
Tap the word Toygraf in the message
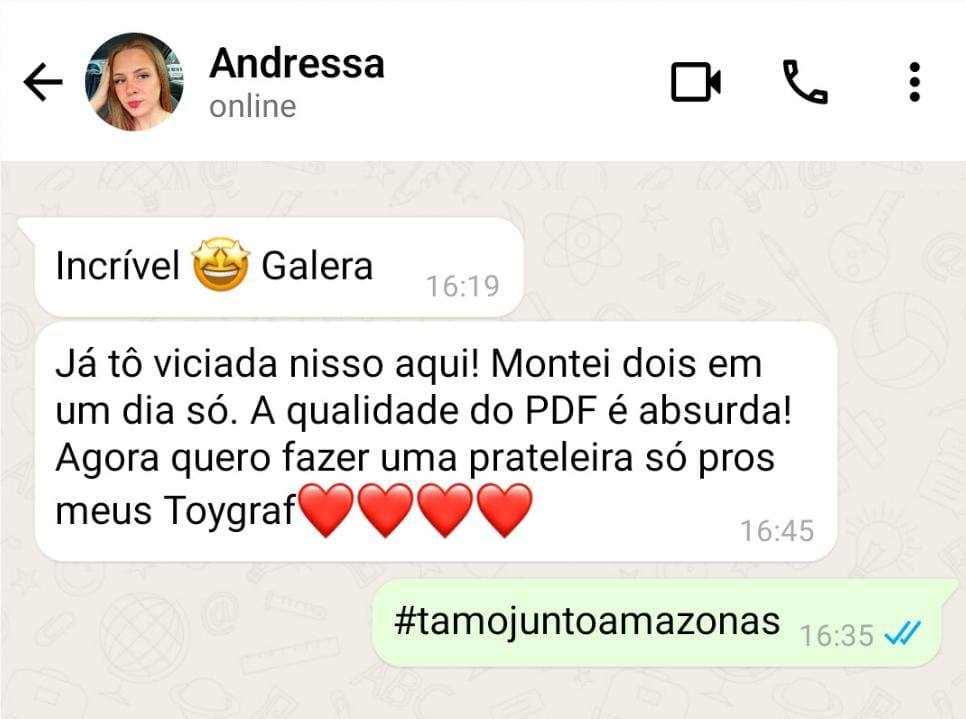[x=230, y=511]
